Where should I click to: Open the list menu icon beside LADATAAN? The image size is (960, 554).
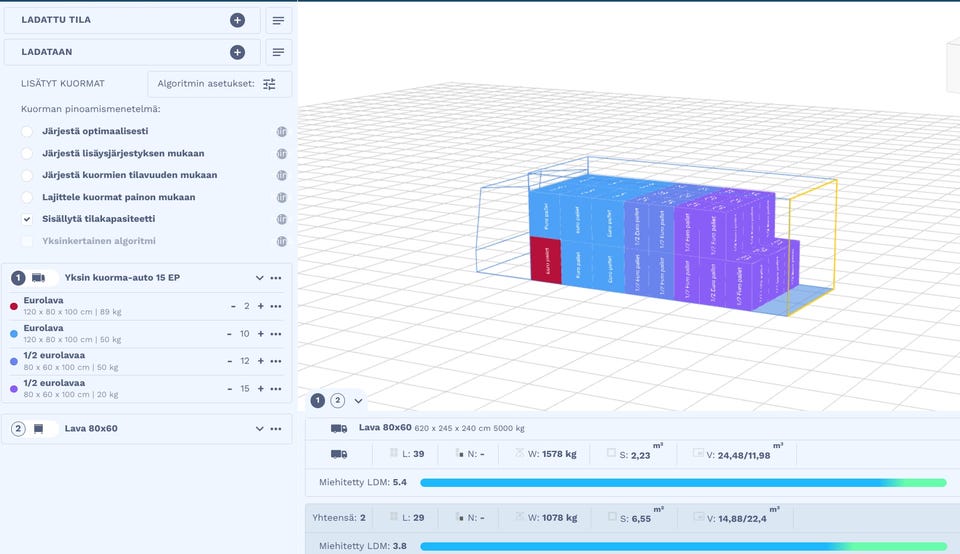278,52
